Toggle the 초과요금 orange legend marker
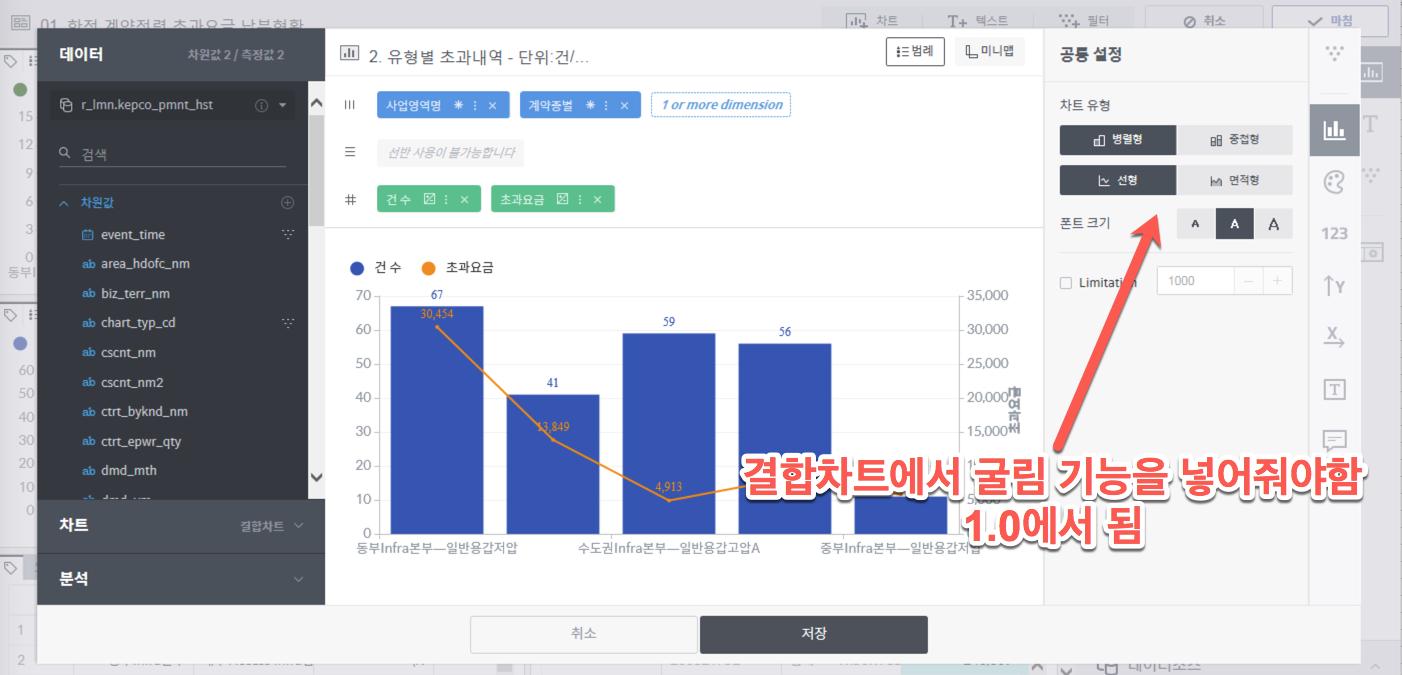The width and height of the screenshot is (1402, 675). 429,268
